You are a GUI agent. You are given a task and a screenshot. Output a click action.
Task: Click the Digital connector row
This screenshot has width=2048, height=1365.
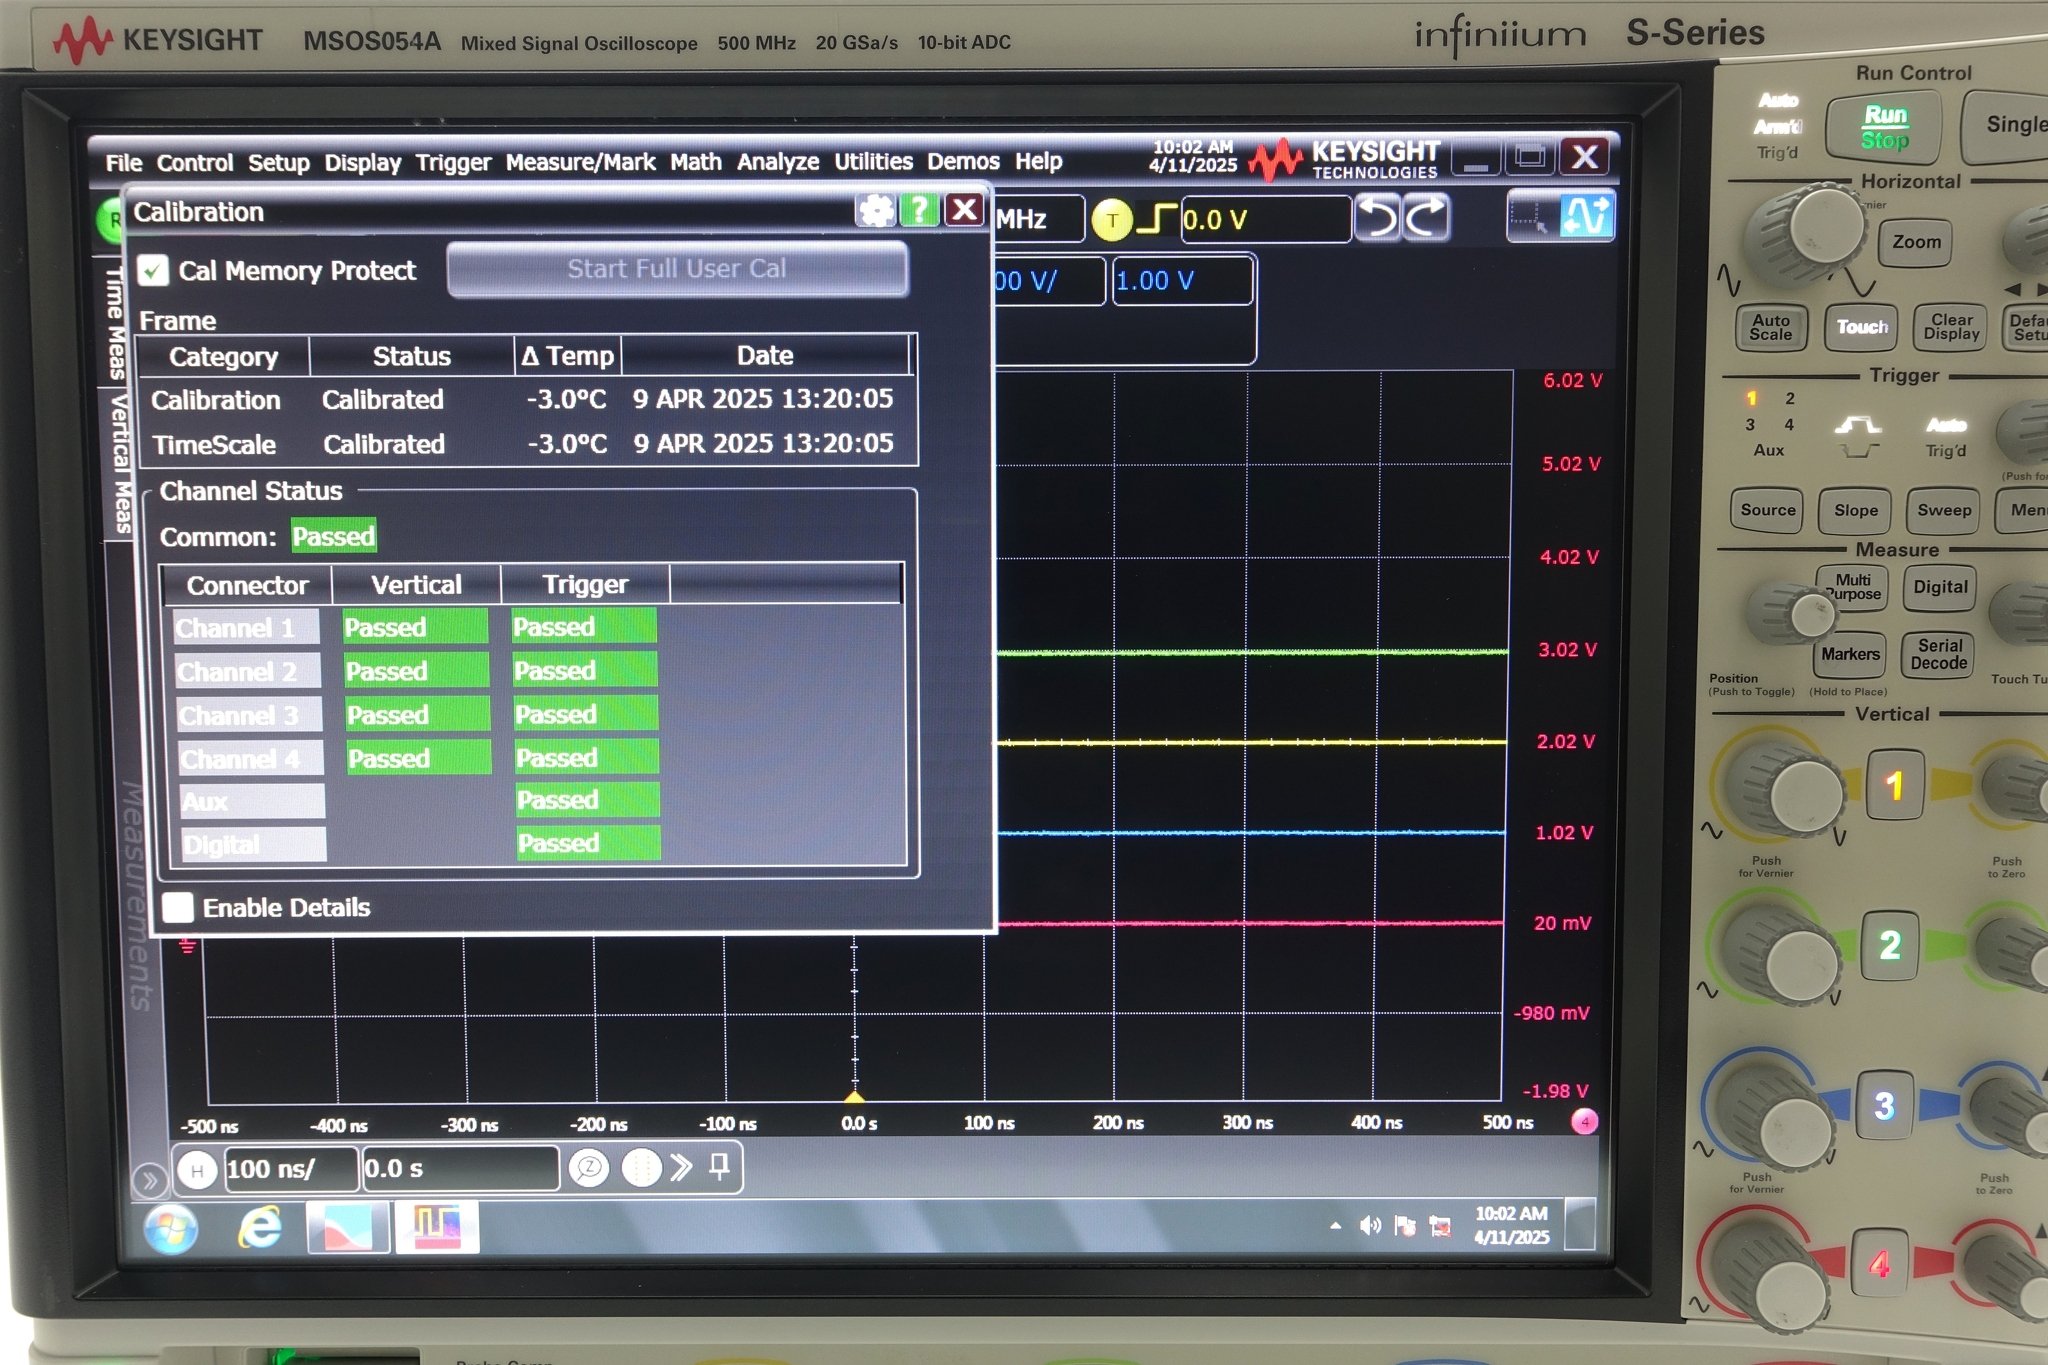(x=254, y=845)
